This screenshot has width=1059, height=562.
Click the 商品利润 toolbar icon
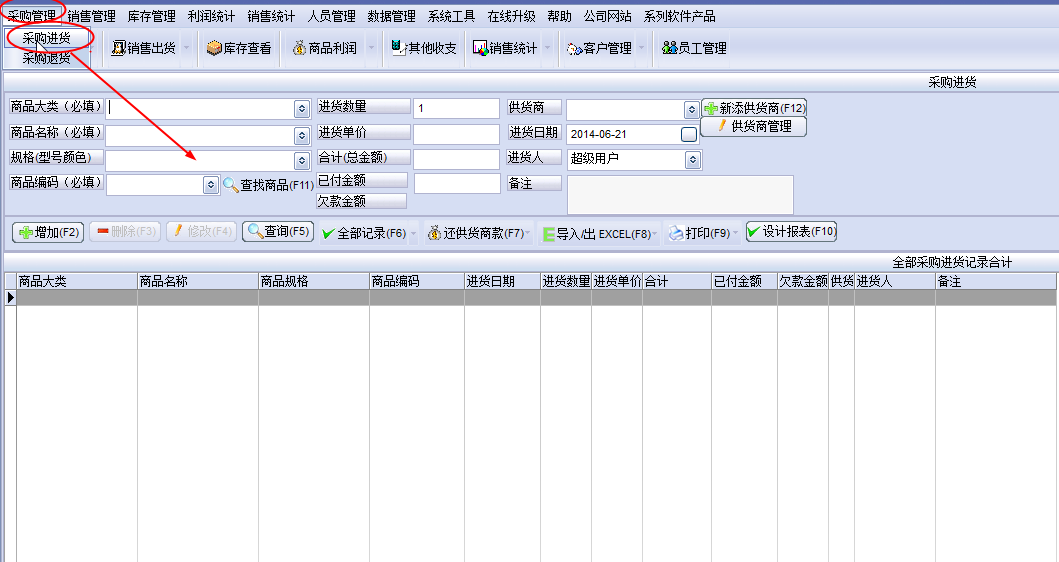[299, 48]
